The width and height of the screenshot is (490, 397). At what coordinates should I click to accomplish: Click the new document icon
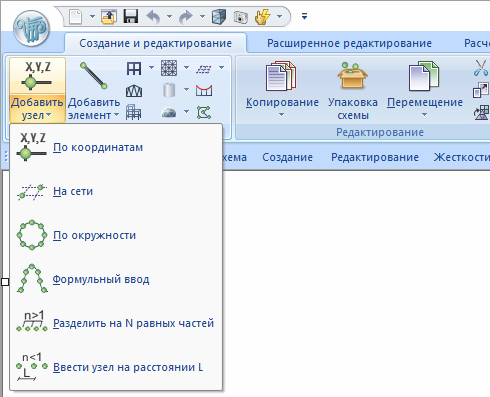pyautogui.click(x=76, y=16)
